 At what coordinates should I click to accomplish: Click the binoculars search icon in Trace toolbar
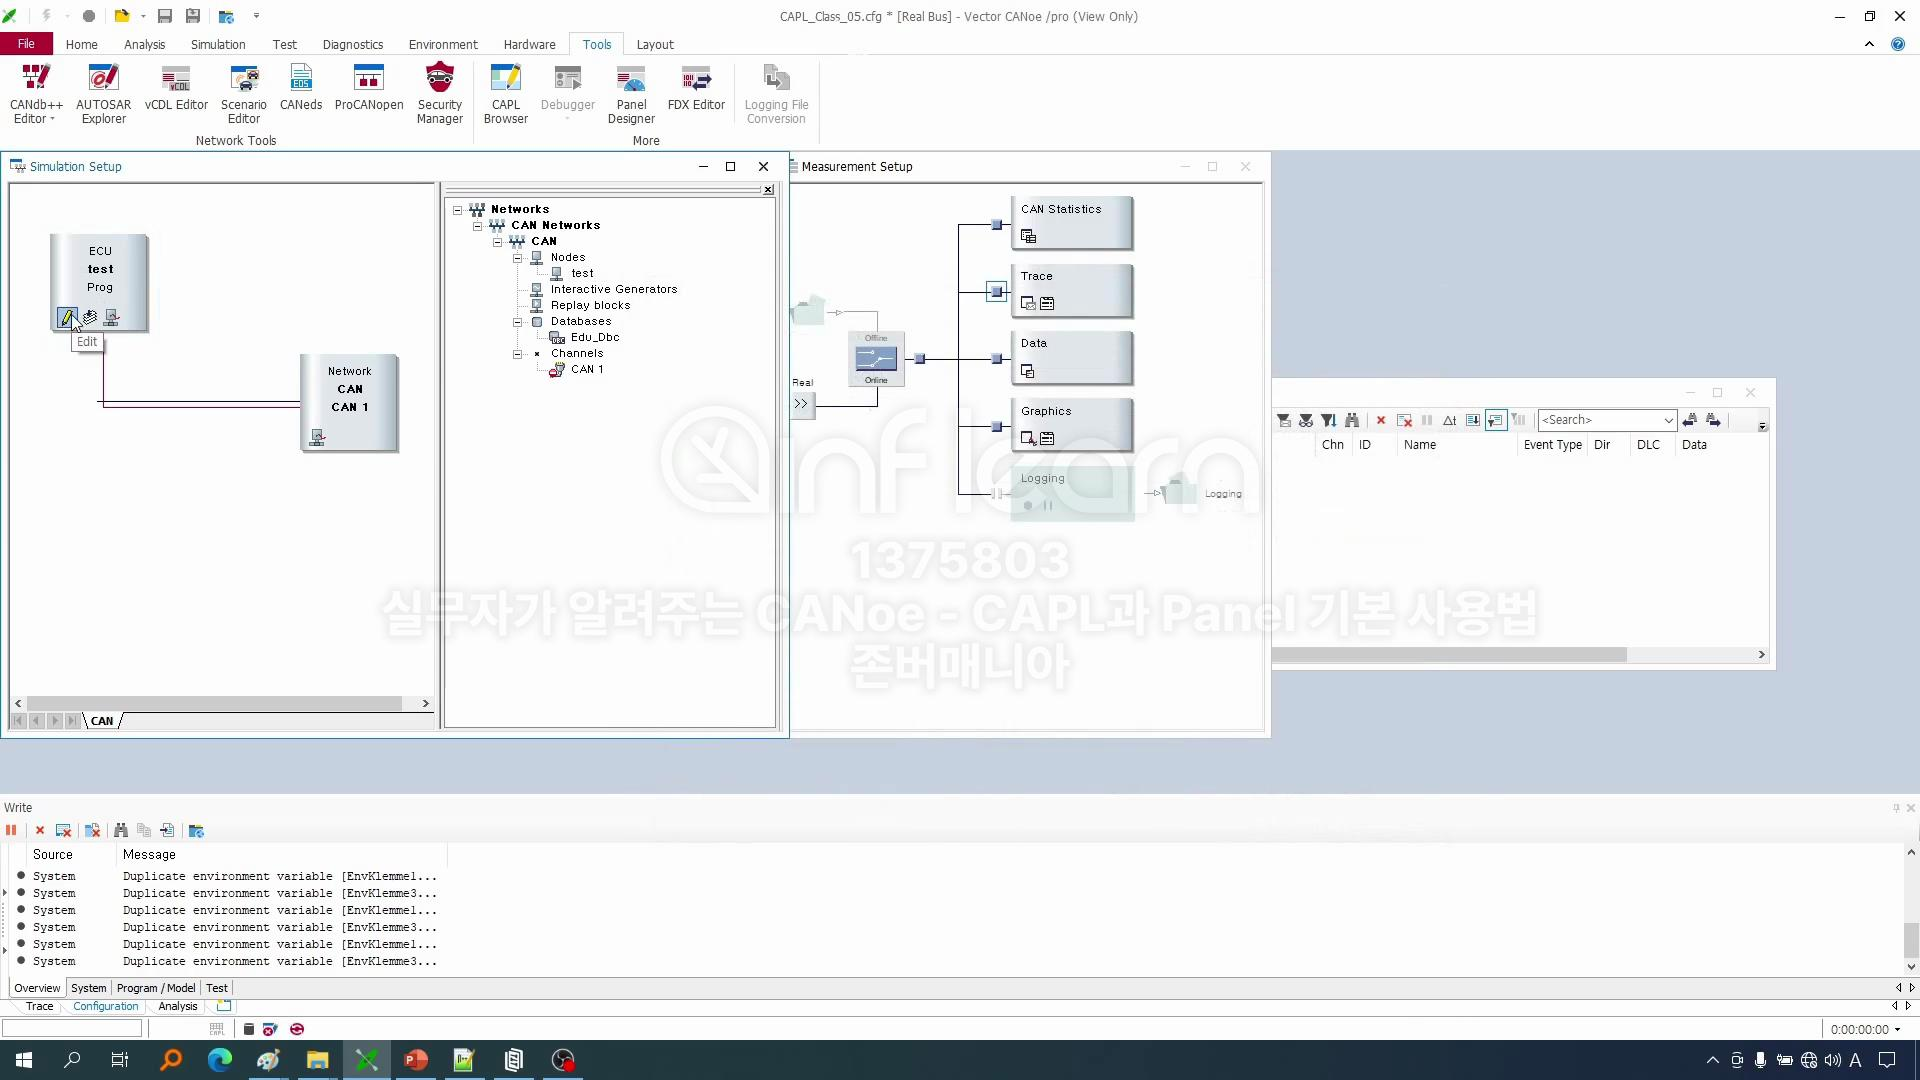click(x=1352, y=420)
